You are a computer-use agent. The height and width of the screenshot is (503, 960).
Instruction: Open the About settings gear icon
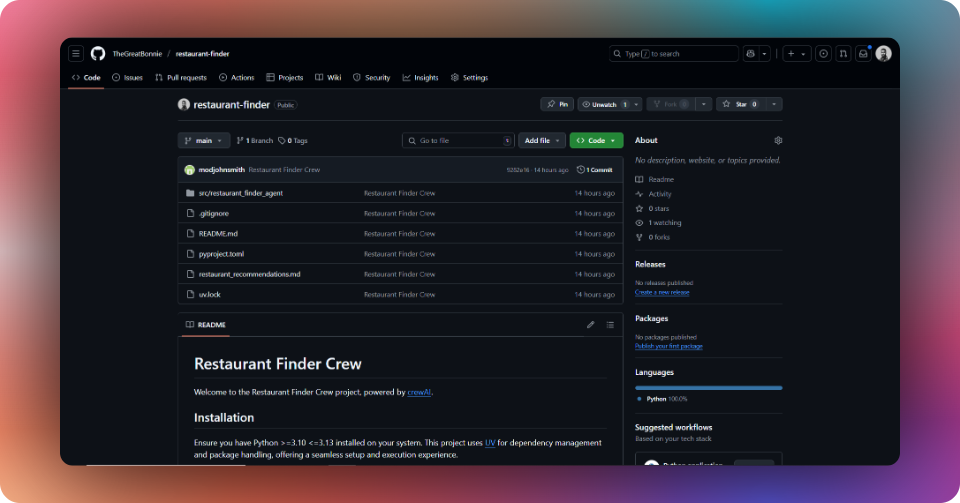(x=778, y=140)
